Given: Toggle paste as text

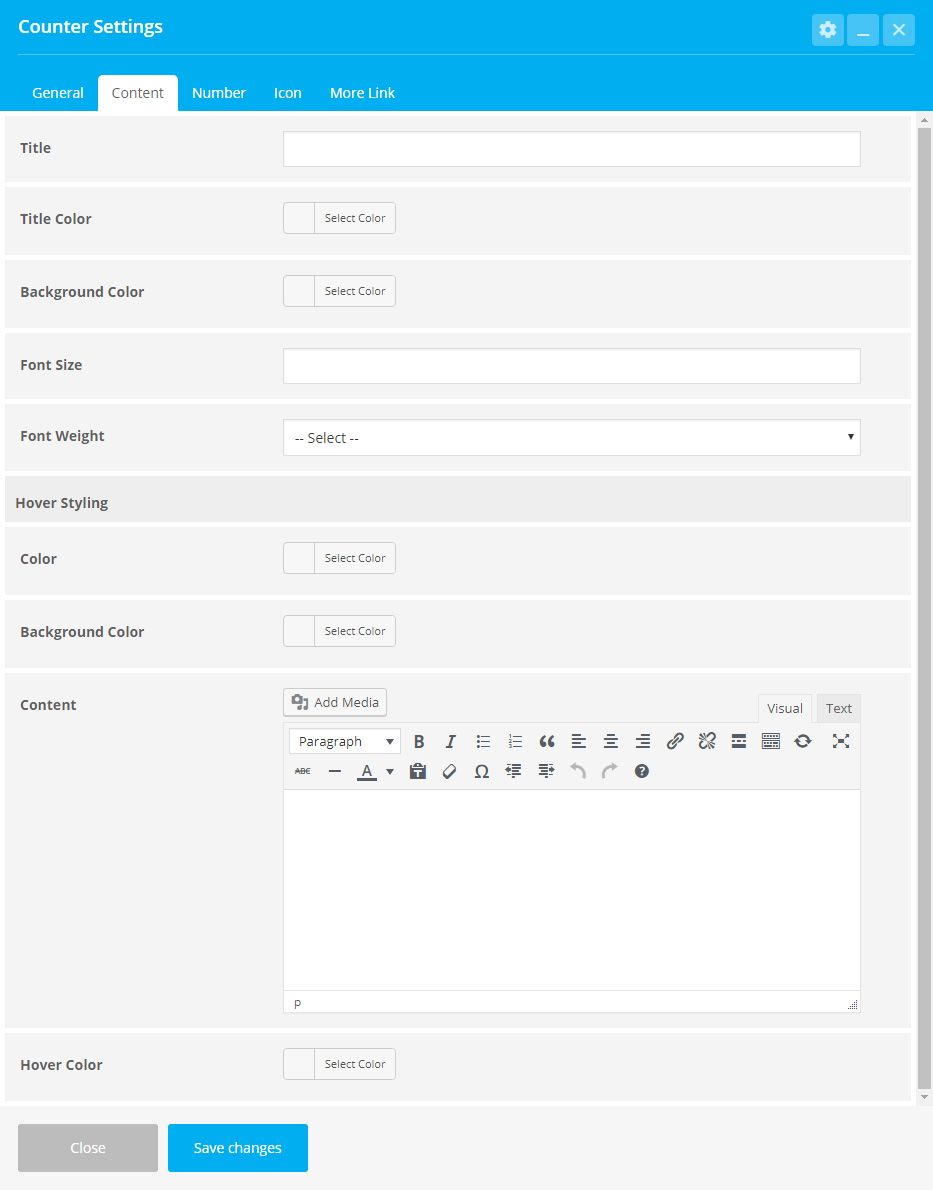Looking at the screenshot, I should pos(418,771).
